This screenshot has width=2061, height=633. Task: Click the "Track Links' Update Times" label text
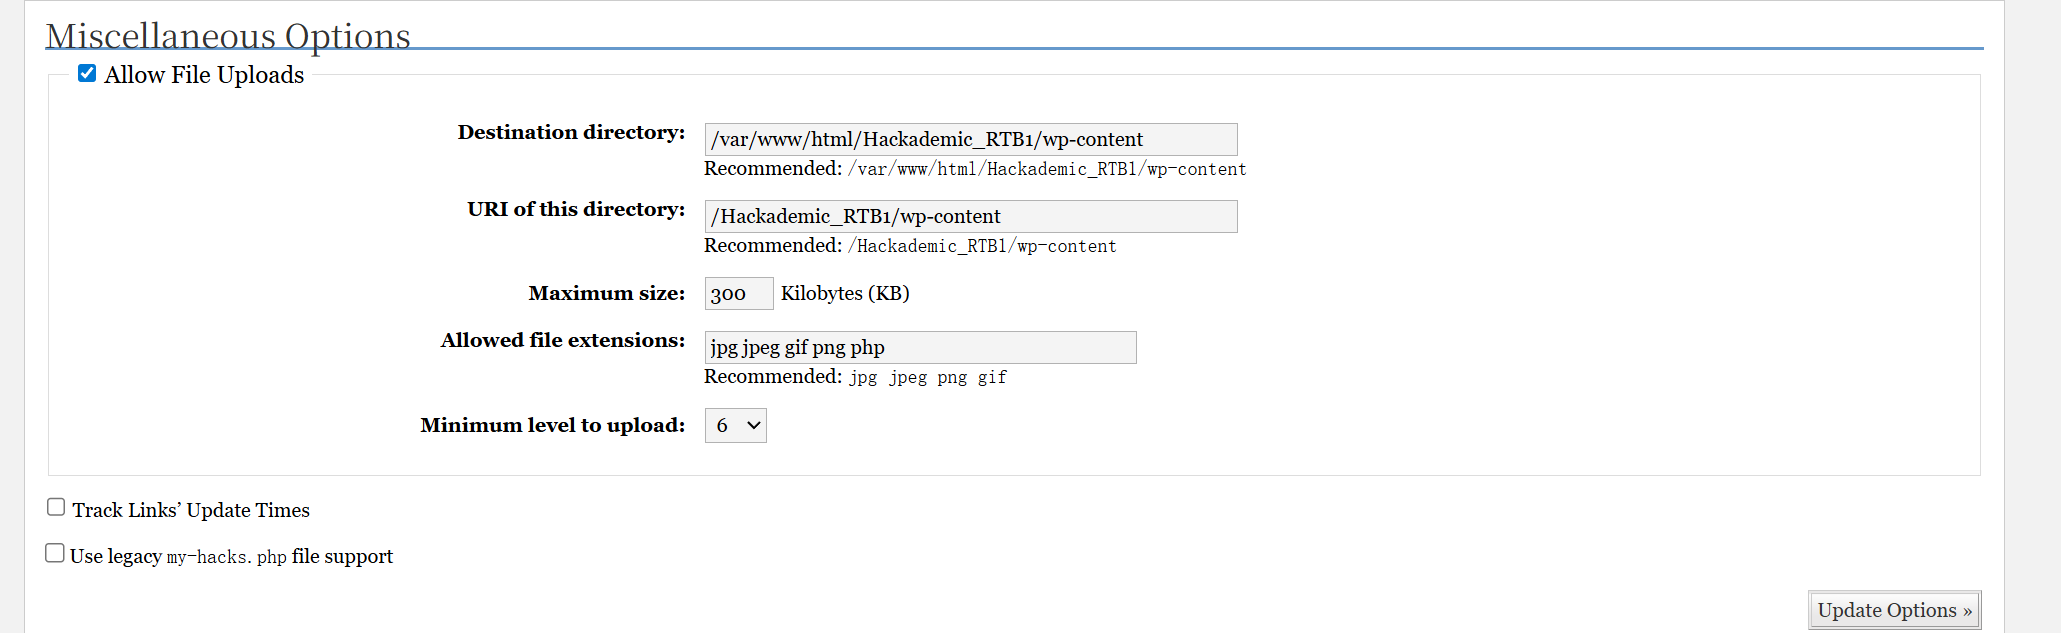pyautogui.click(x=191, y=510)
